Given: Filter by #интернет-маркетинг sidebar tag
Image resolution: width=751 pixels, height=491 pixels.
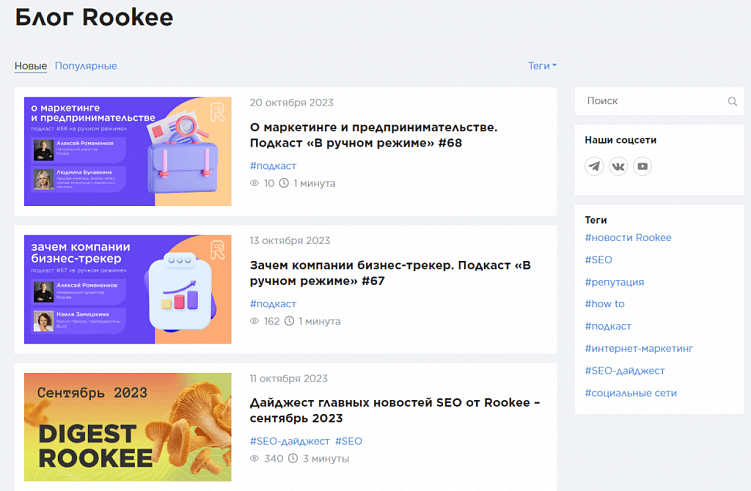Looking at the screenshot, I should tap(639, 348).
